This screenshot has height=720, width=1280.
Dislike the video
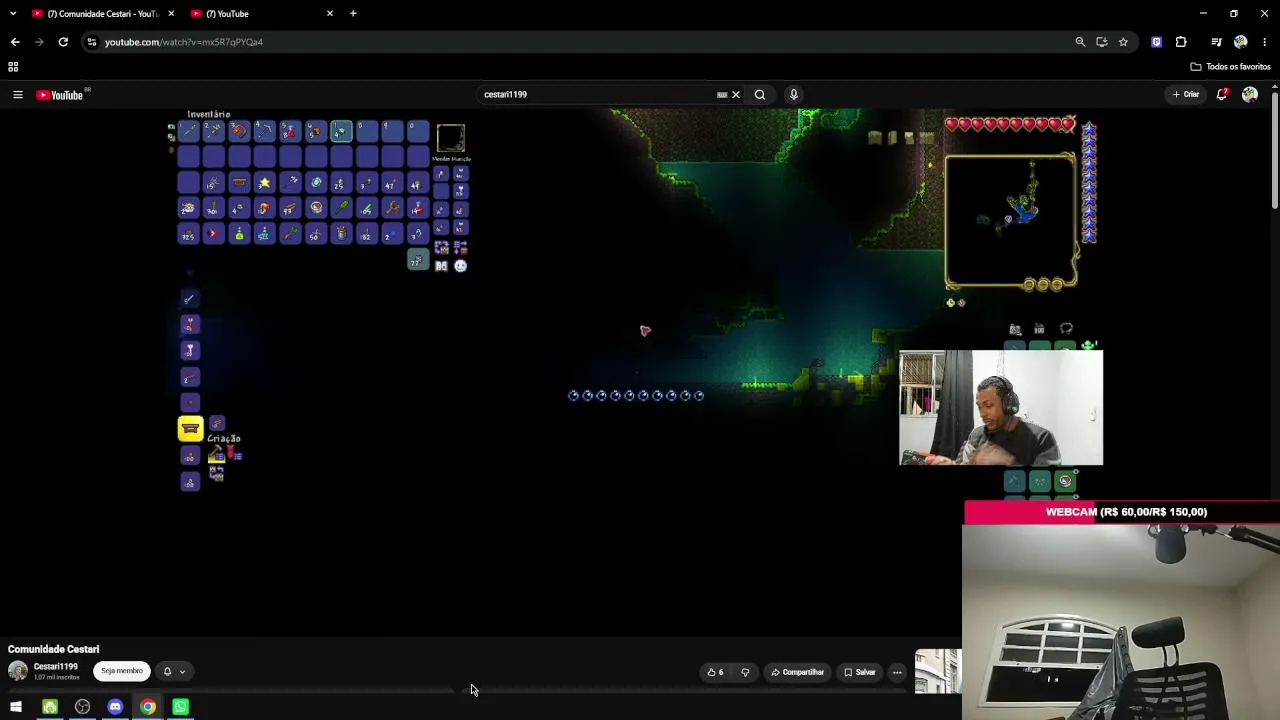[745, 672]
